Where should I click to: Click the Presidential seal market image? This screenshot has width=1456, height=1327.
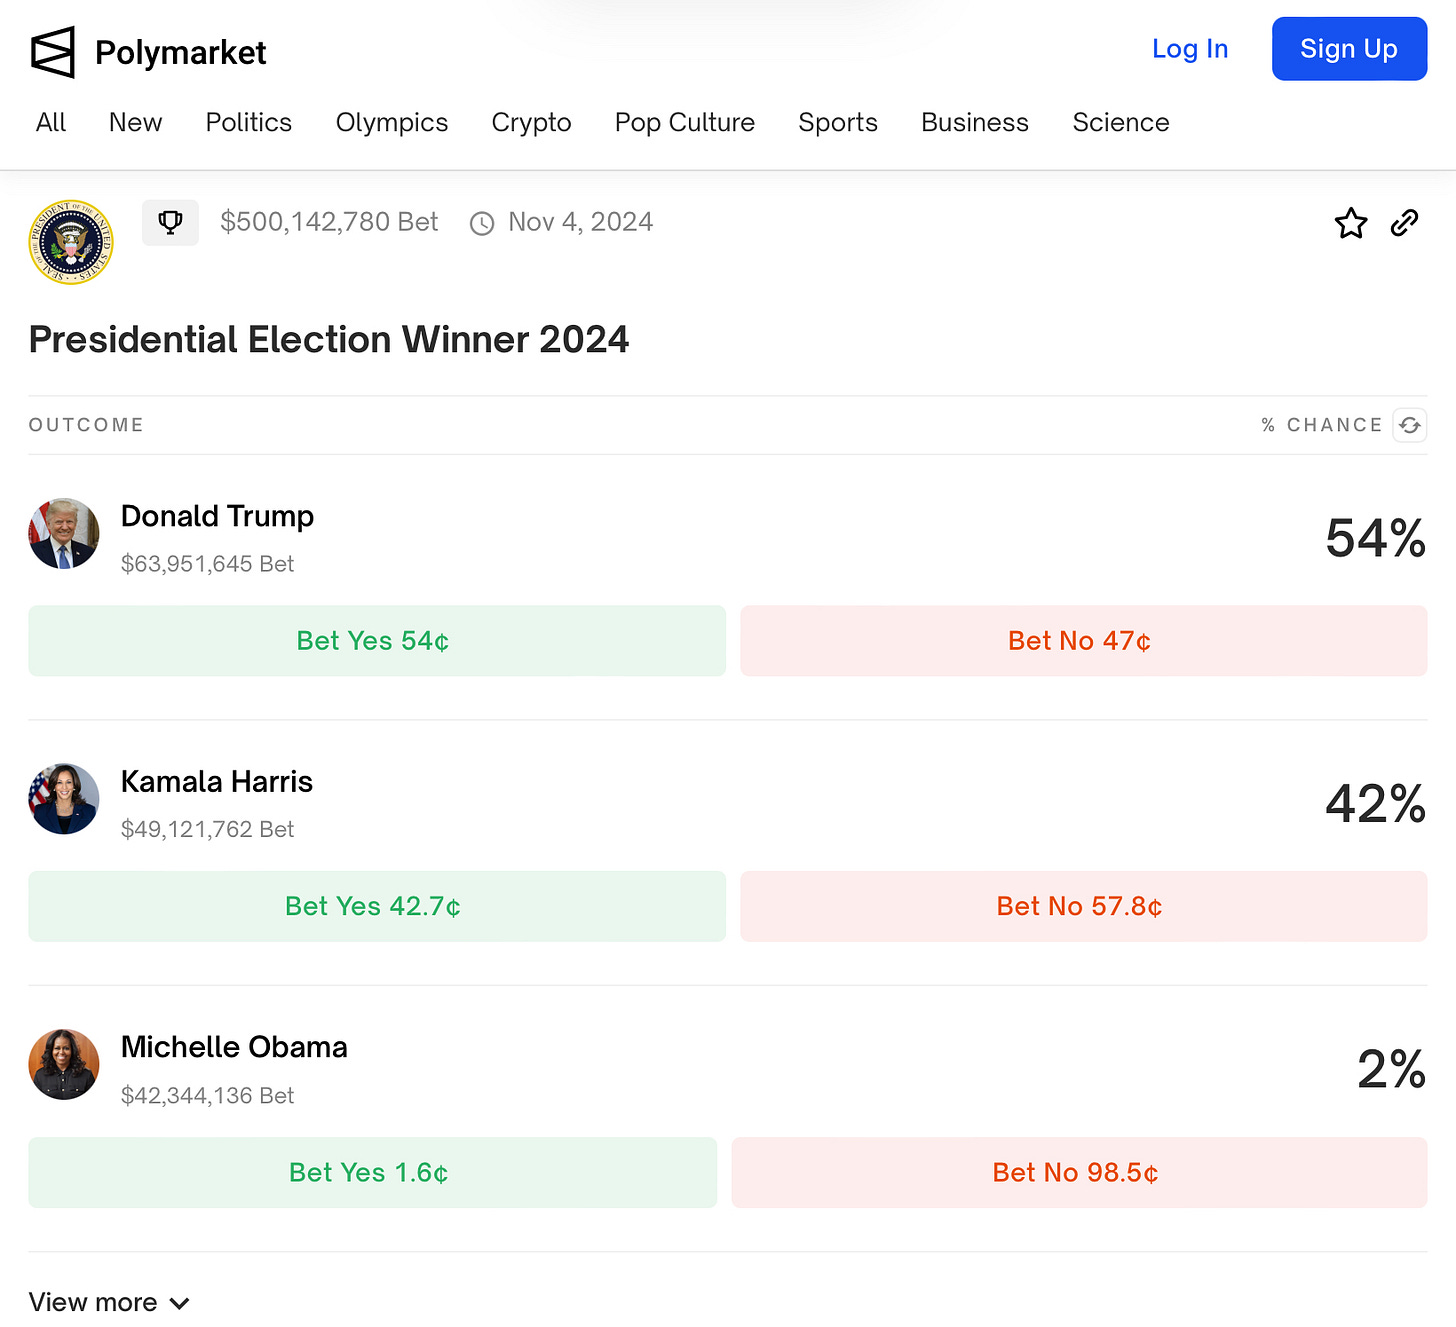point(71,242)
